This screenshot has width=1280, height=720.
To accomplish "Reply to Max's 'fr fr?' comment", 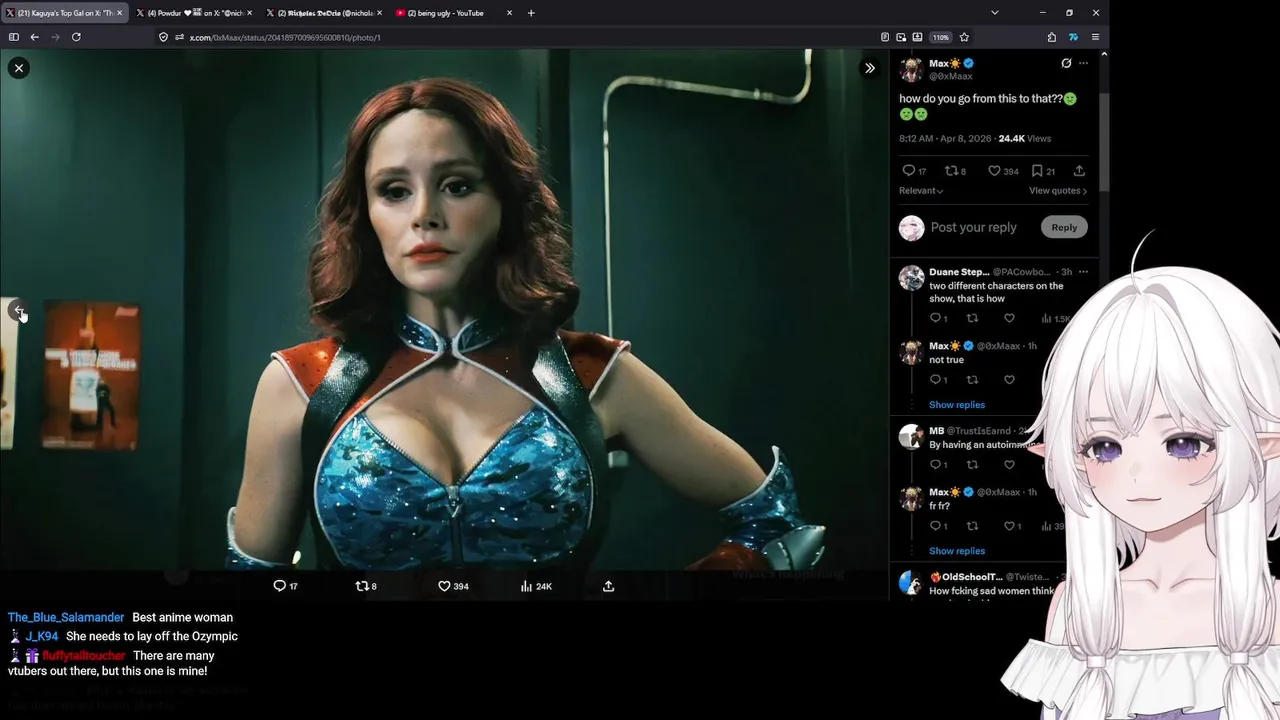I will pyautogui.click(x=936, y=526).
